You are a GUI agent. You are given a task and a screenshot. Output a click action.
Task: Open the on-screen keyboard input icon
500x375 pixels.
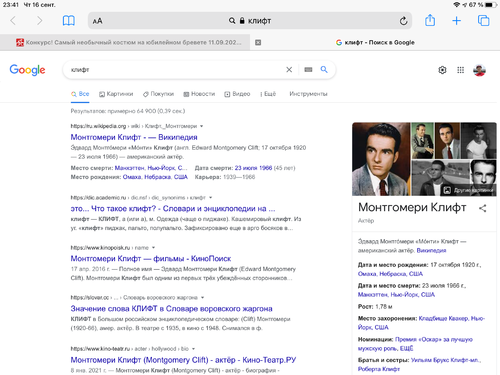(x=308, y=69)
